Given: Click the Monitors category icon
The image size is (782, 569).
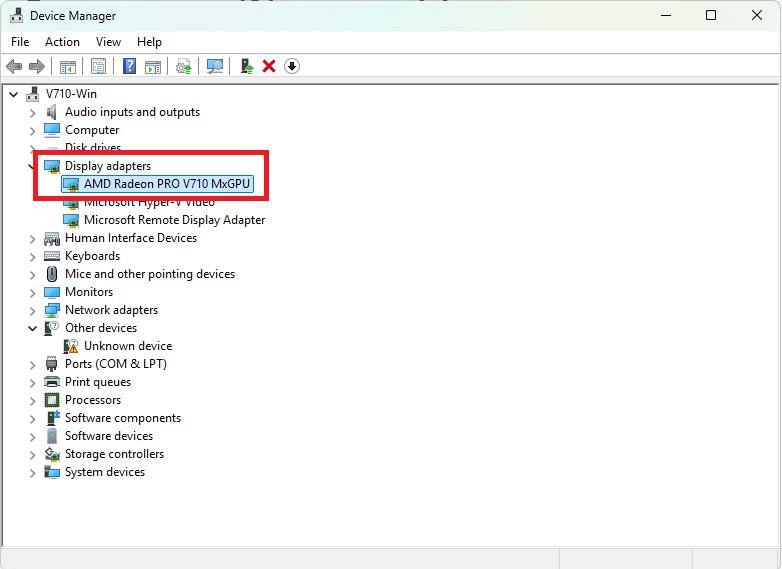Looking at the screenshot, I should tap(52, 292).
